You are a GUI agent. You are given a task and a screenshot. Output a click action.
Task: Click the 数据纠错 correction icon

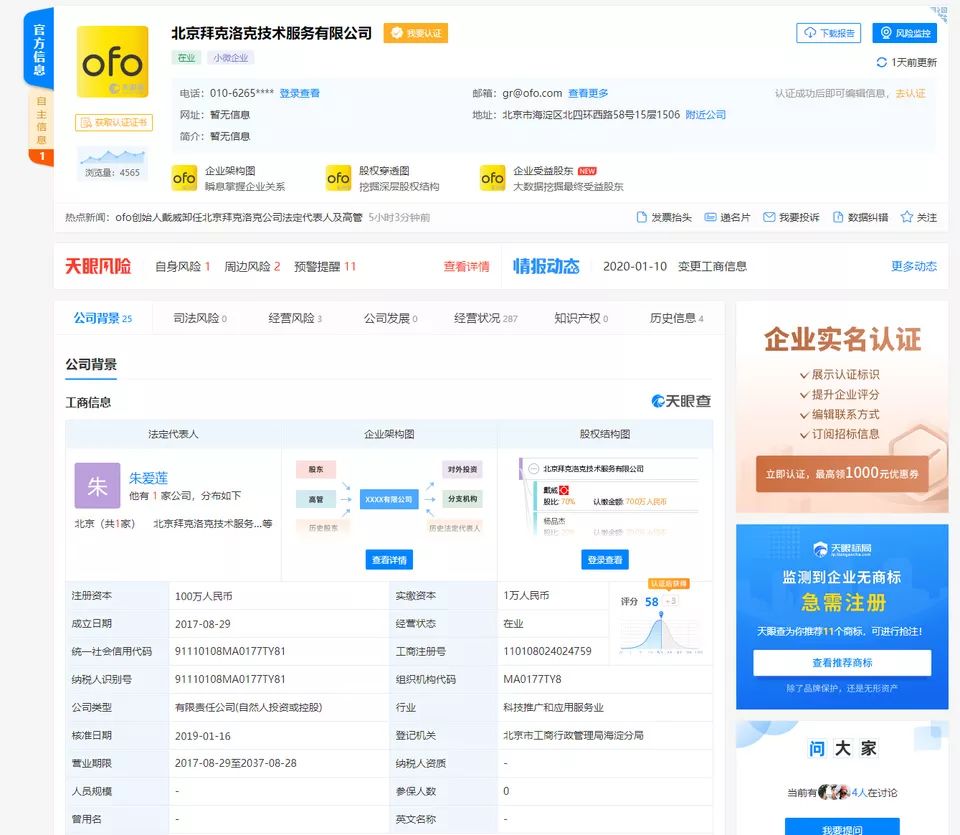pyautogui.click(x=838, y=217)
